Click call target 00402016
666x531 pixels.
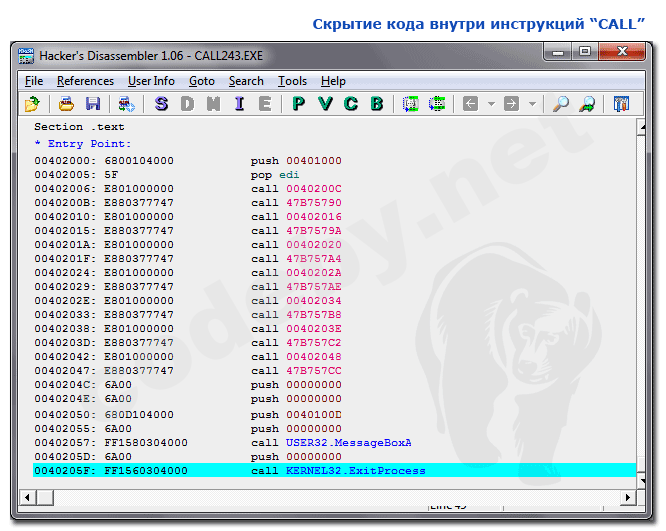313,217
